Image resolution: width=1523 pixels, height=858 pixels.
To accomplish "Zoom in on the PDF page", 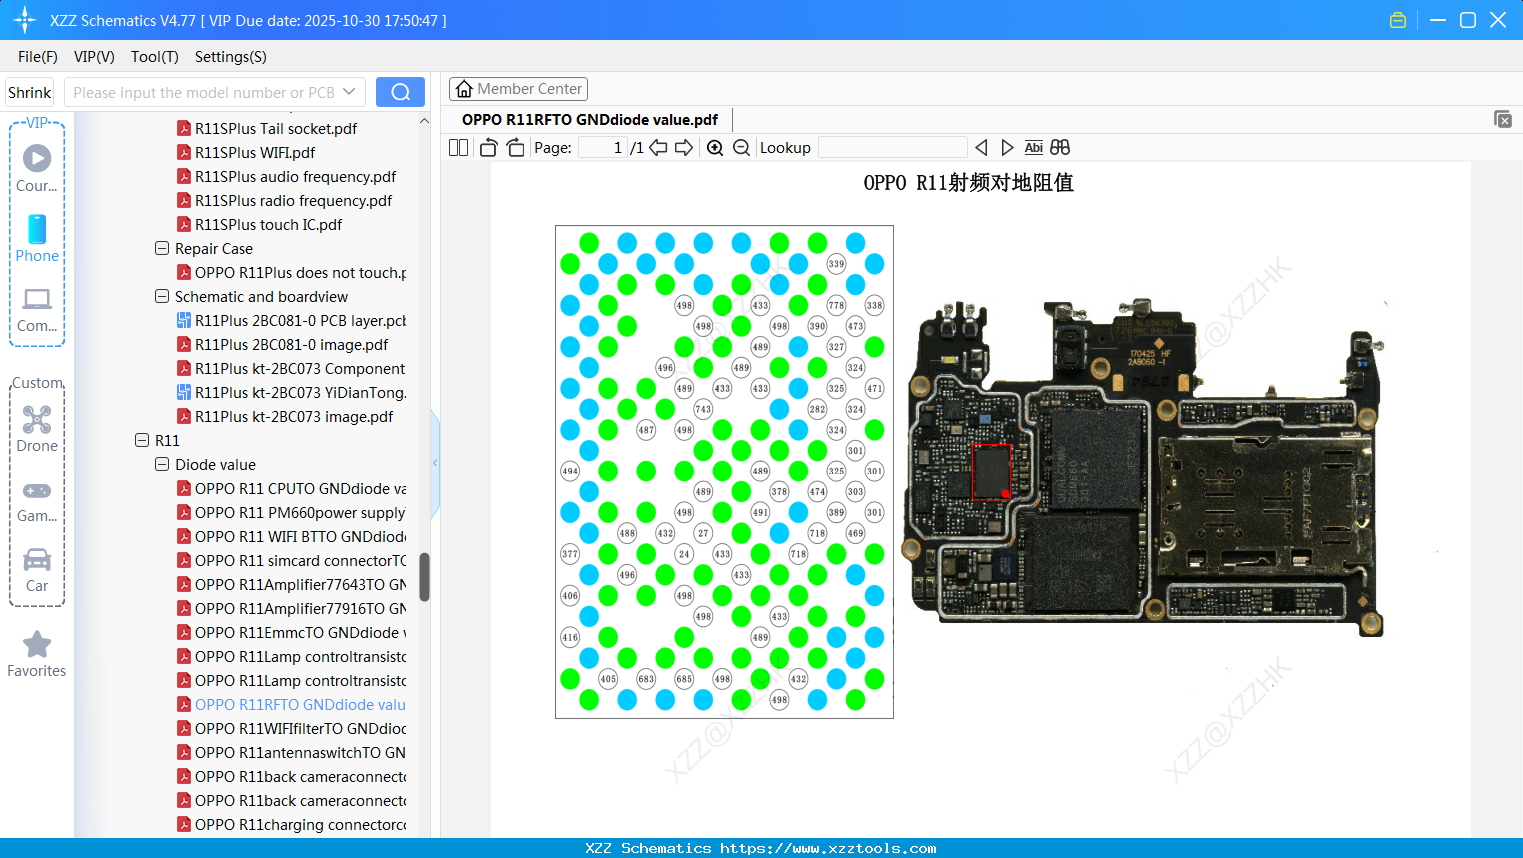I will (715, 147).
